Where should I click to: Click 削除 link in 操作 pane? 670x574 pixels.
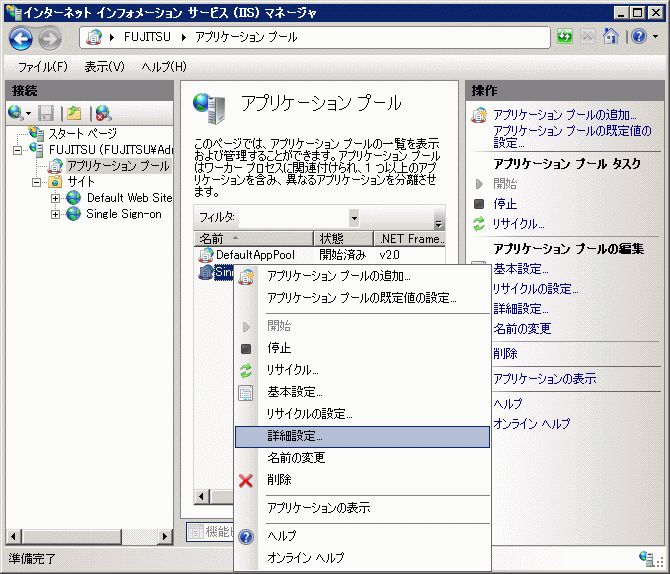pyautogui.click(x=505, y=354)
